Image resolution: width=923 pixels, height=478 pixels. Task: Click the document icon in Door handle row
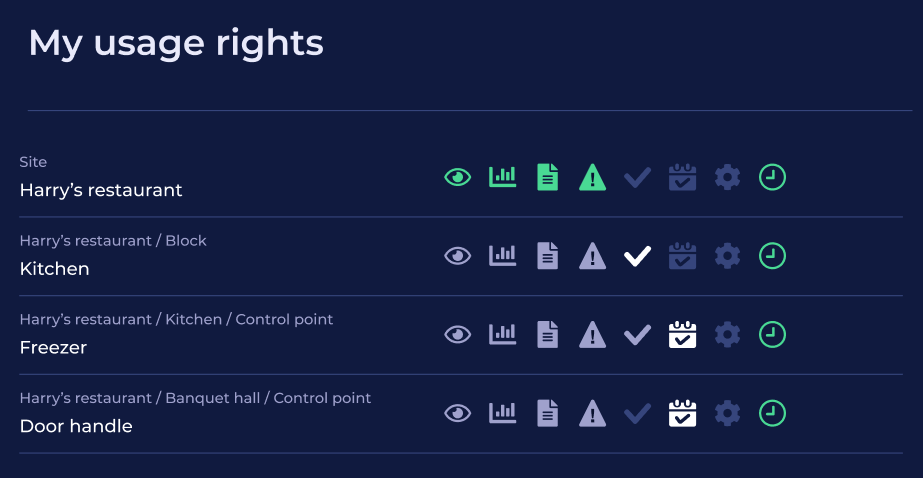[547, 412]
